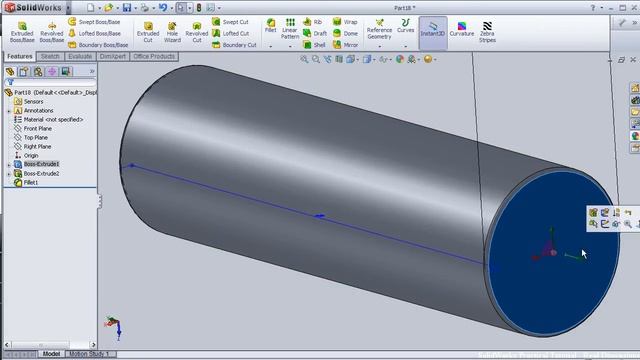
Task: Open the Hole Wizard
Action: [x=172, y=32]
